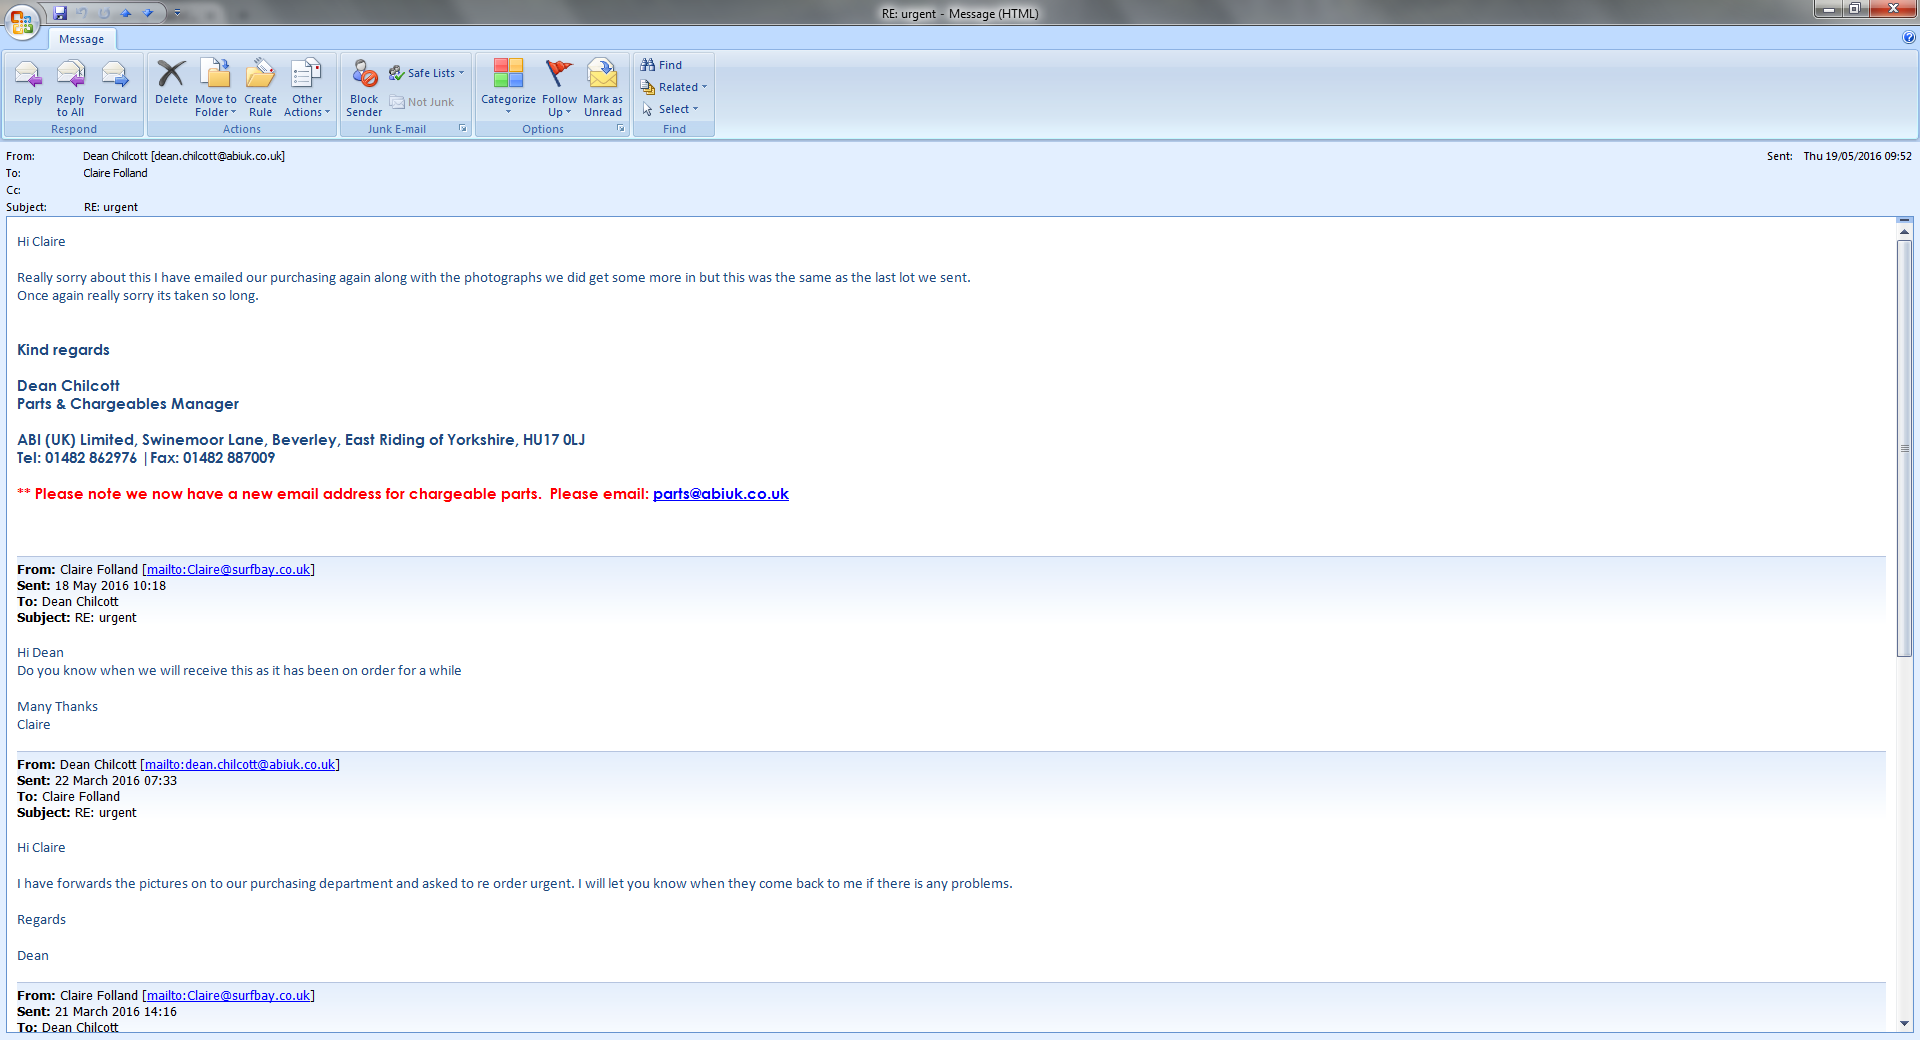
Task: Click Claire's mailto link in 21 March header
Action: point(228,996)
